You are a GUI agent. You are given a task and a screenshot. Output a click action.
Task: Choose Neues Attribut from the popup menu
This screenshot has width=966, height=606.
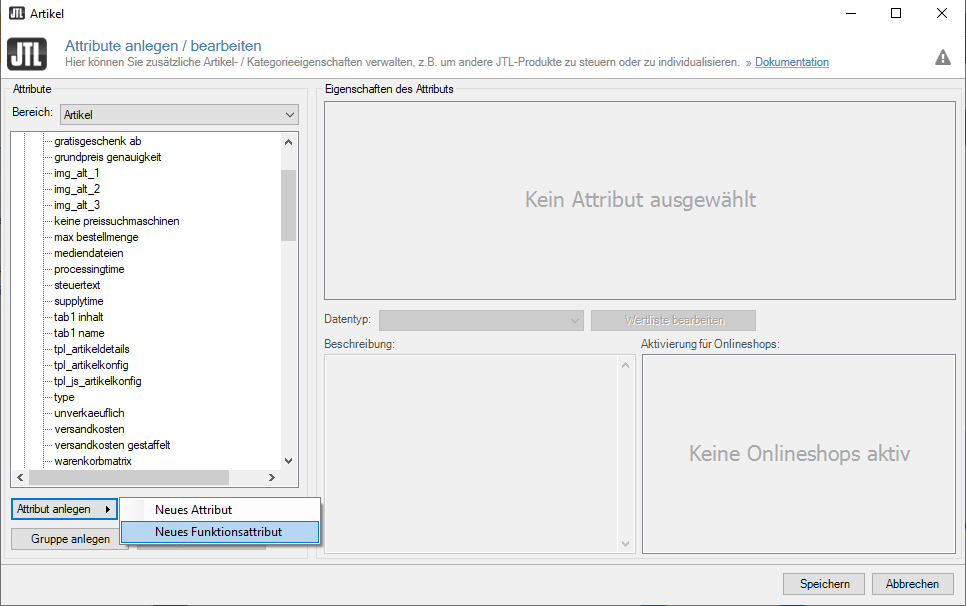tap(220, 510)
